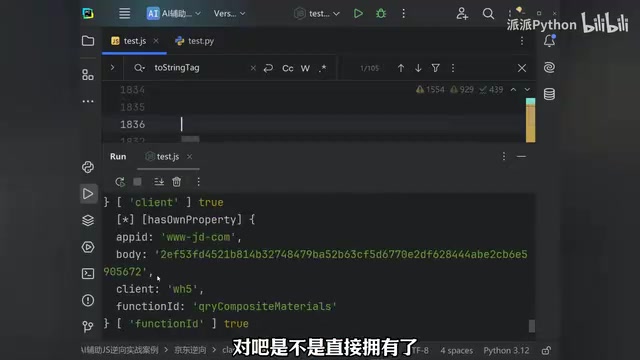Open the AI project dropdown
Viewport: 640px width, 360px height.
pyautogui.click(x=173, y=13)
